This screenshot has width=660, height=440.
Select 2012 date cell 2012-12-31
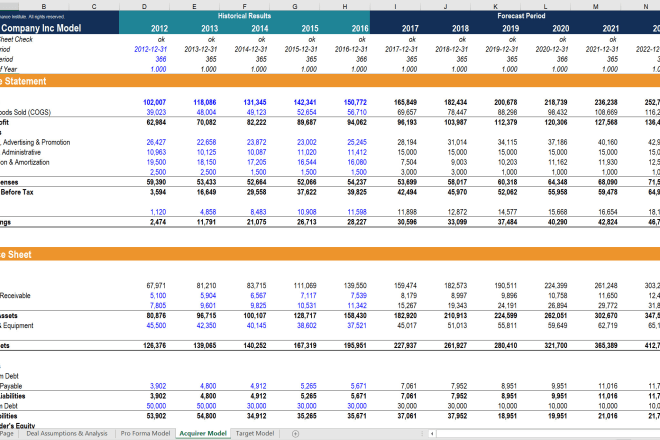[151, 49]
